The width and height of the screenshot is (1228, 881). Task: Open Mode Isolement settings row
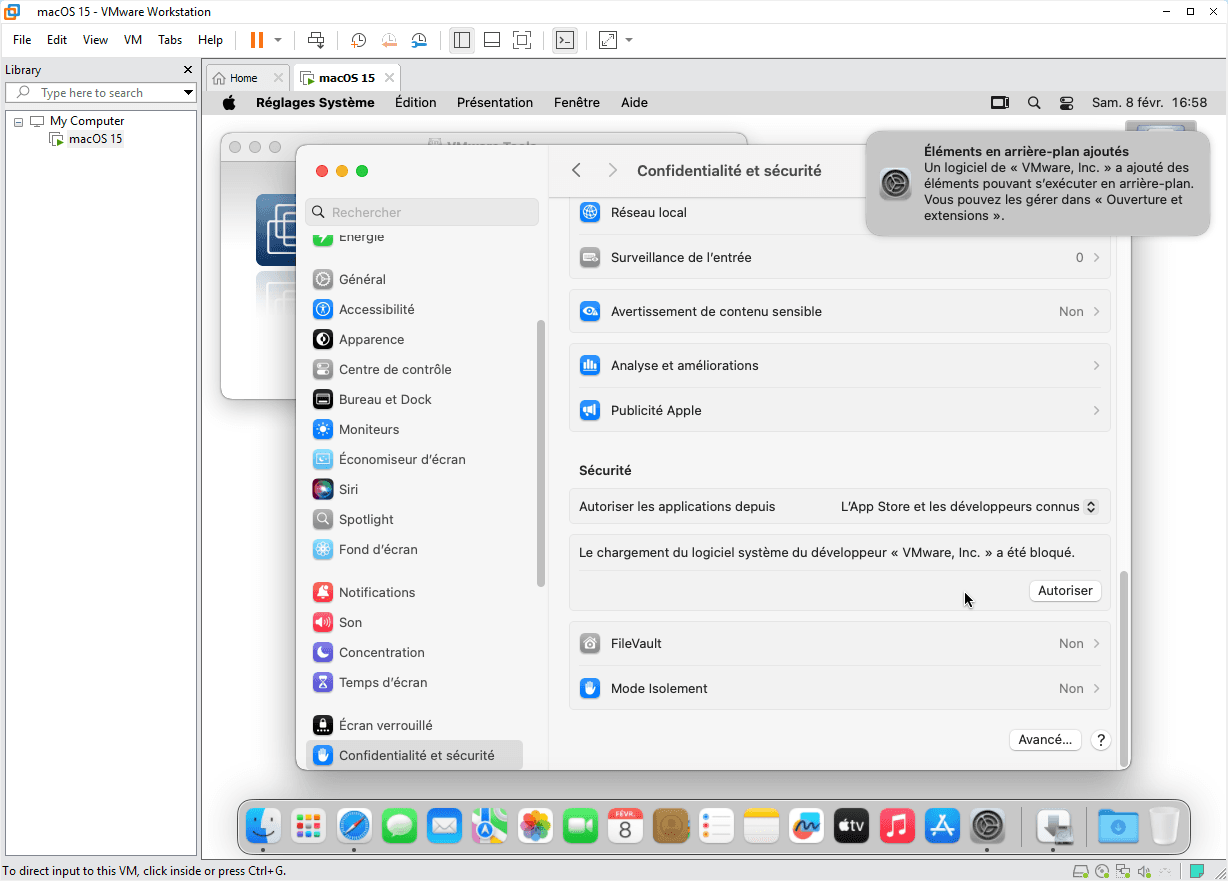click(839, 688)
